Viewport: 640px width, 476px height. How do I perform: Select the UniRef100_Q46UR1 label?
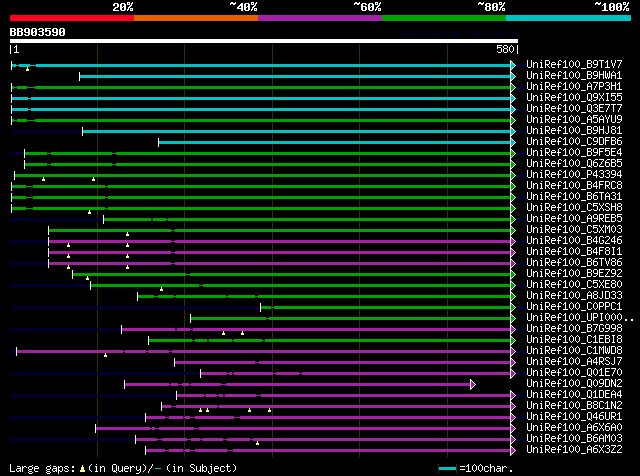[x=574, y=417]
